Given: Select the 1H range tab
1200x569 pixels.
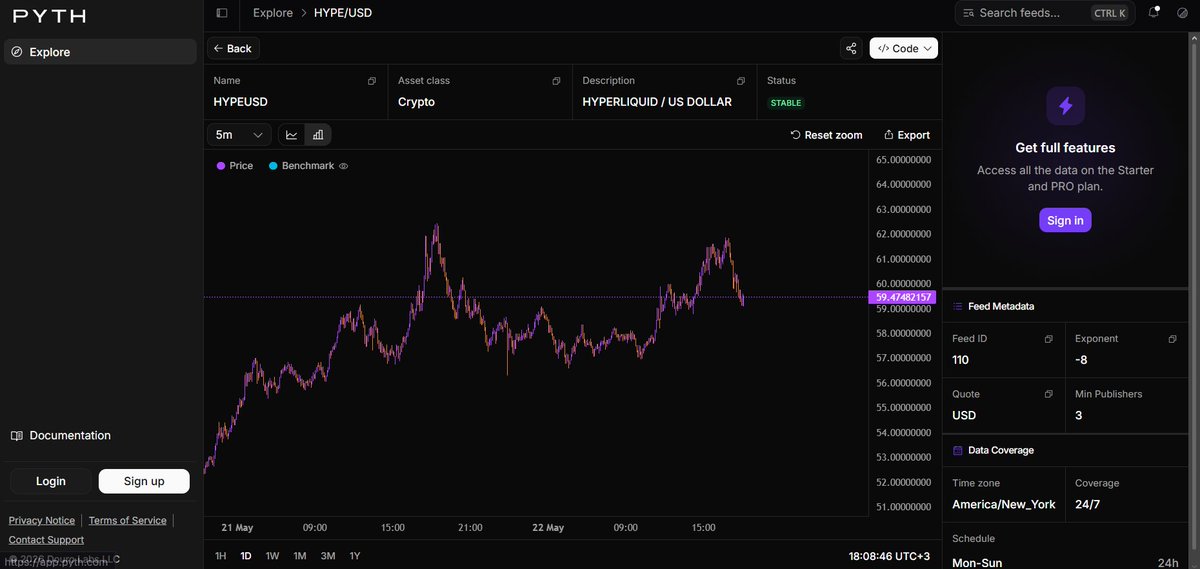Looking at the screenshot, I should click(x=221, y=556).
